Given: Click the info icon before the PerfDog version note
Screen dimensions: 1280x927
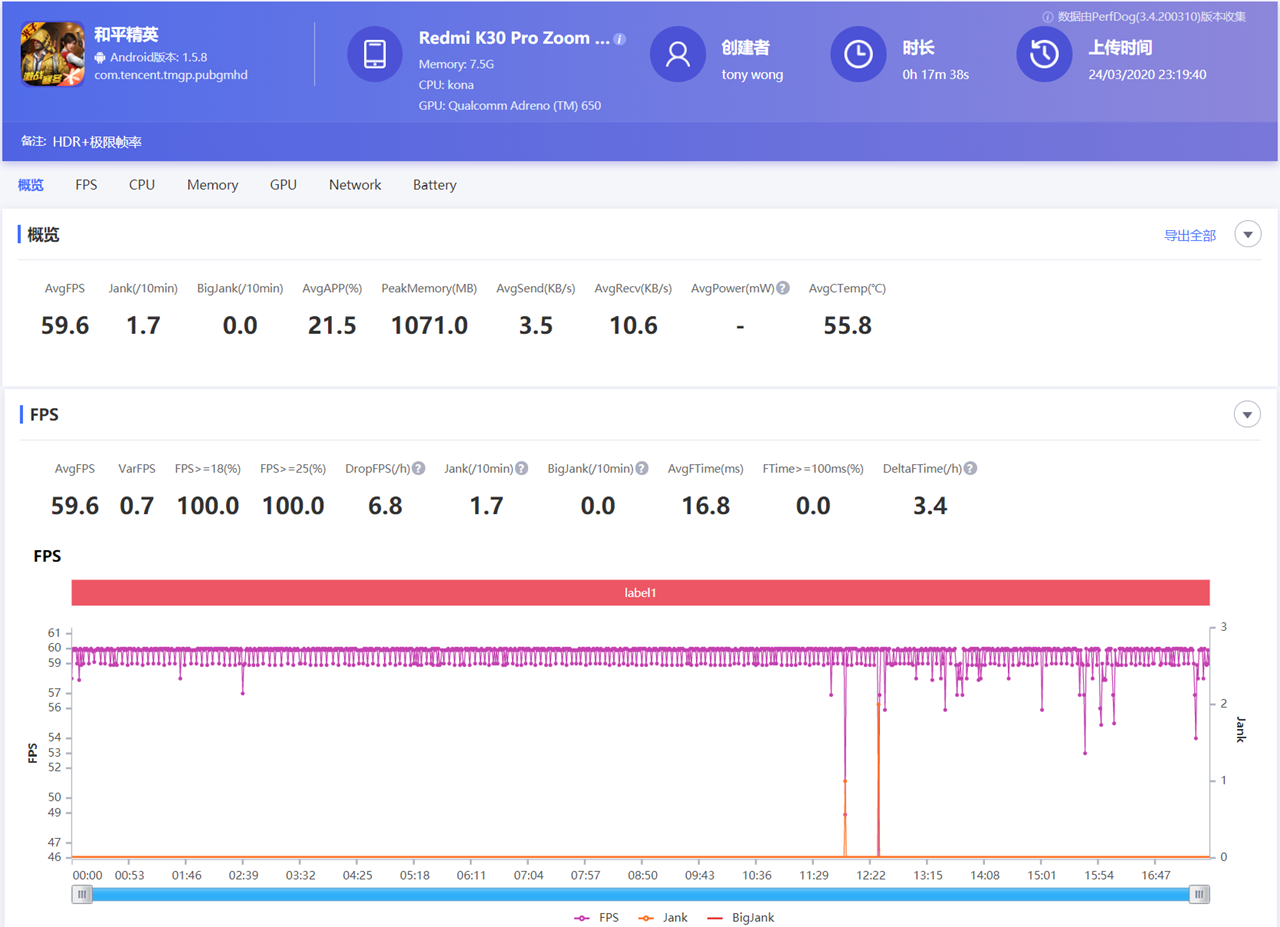Looking at the screenshot, I should pos(1048,17).
